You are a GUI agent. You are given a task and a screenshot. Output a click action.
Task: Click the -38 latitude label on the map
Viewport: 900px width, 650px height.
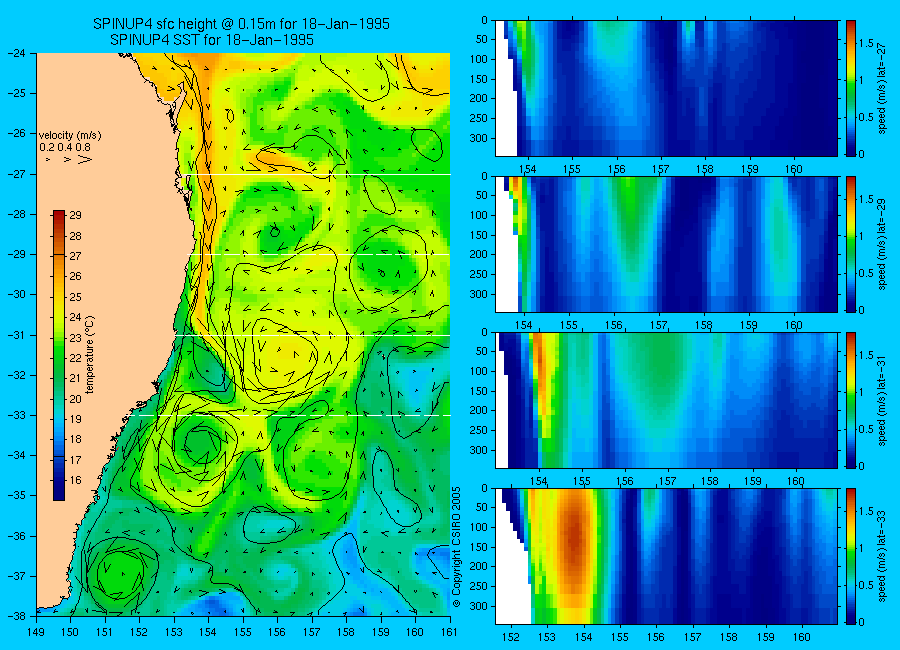[x=16, y=616]
